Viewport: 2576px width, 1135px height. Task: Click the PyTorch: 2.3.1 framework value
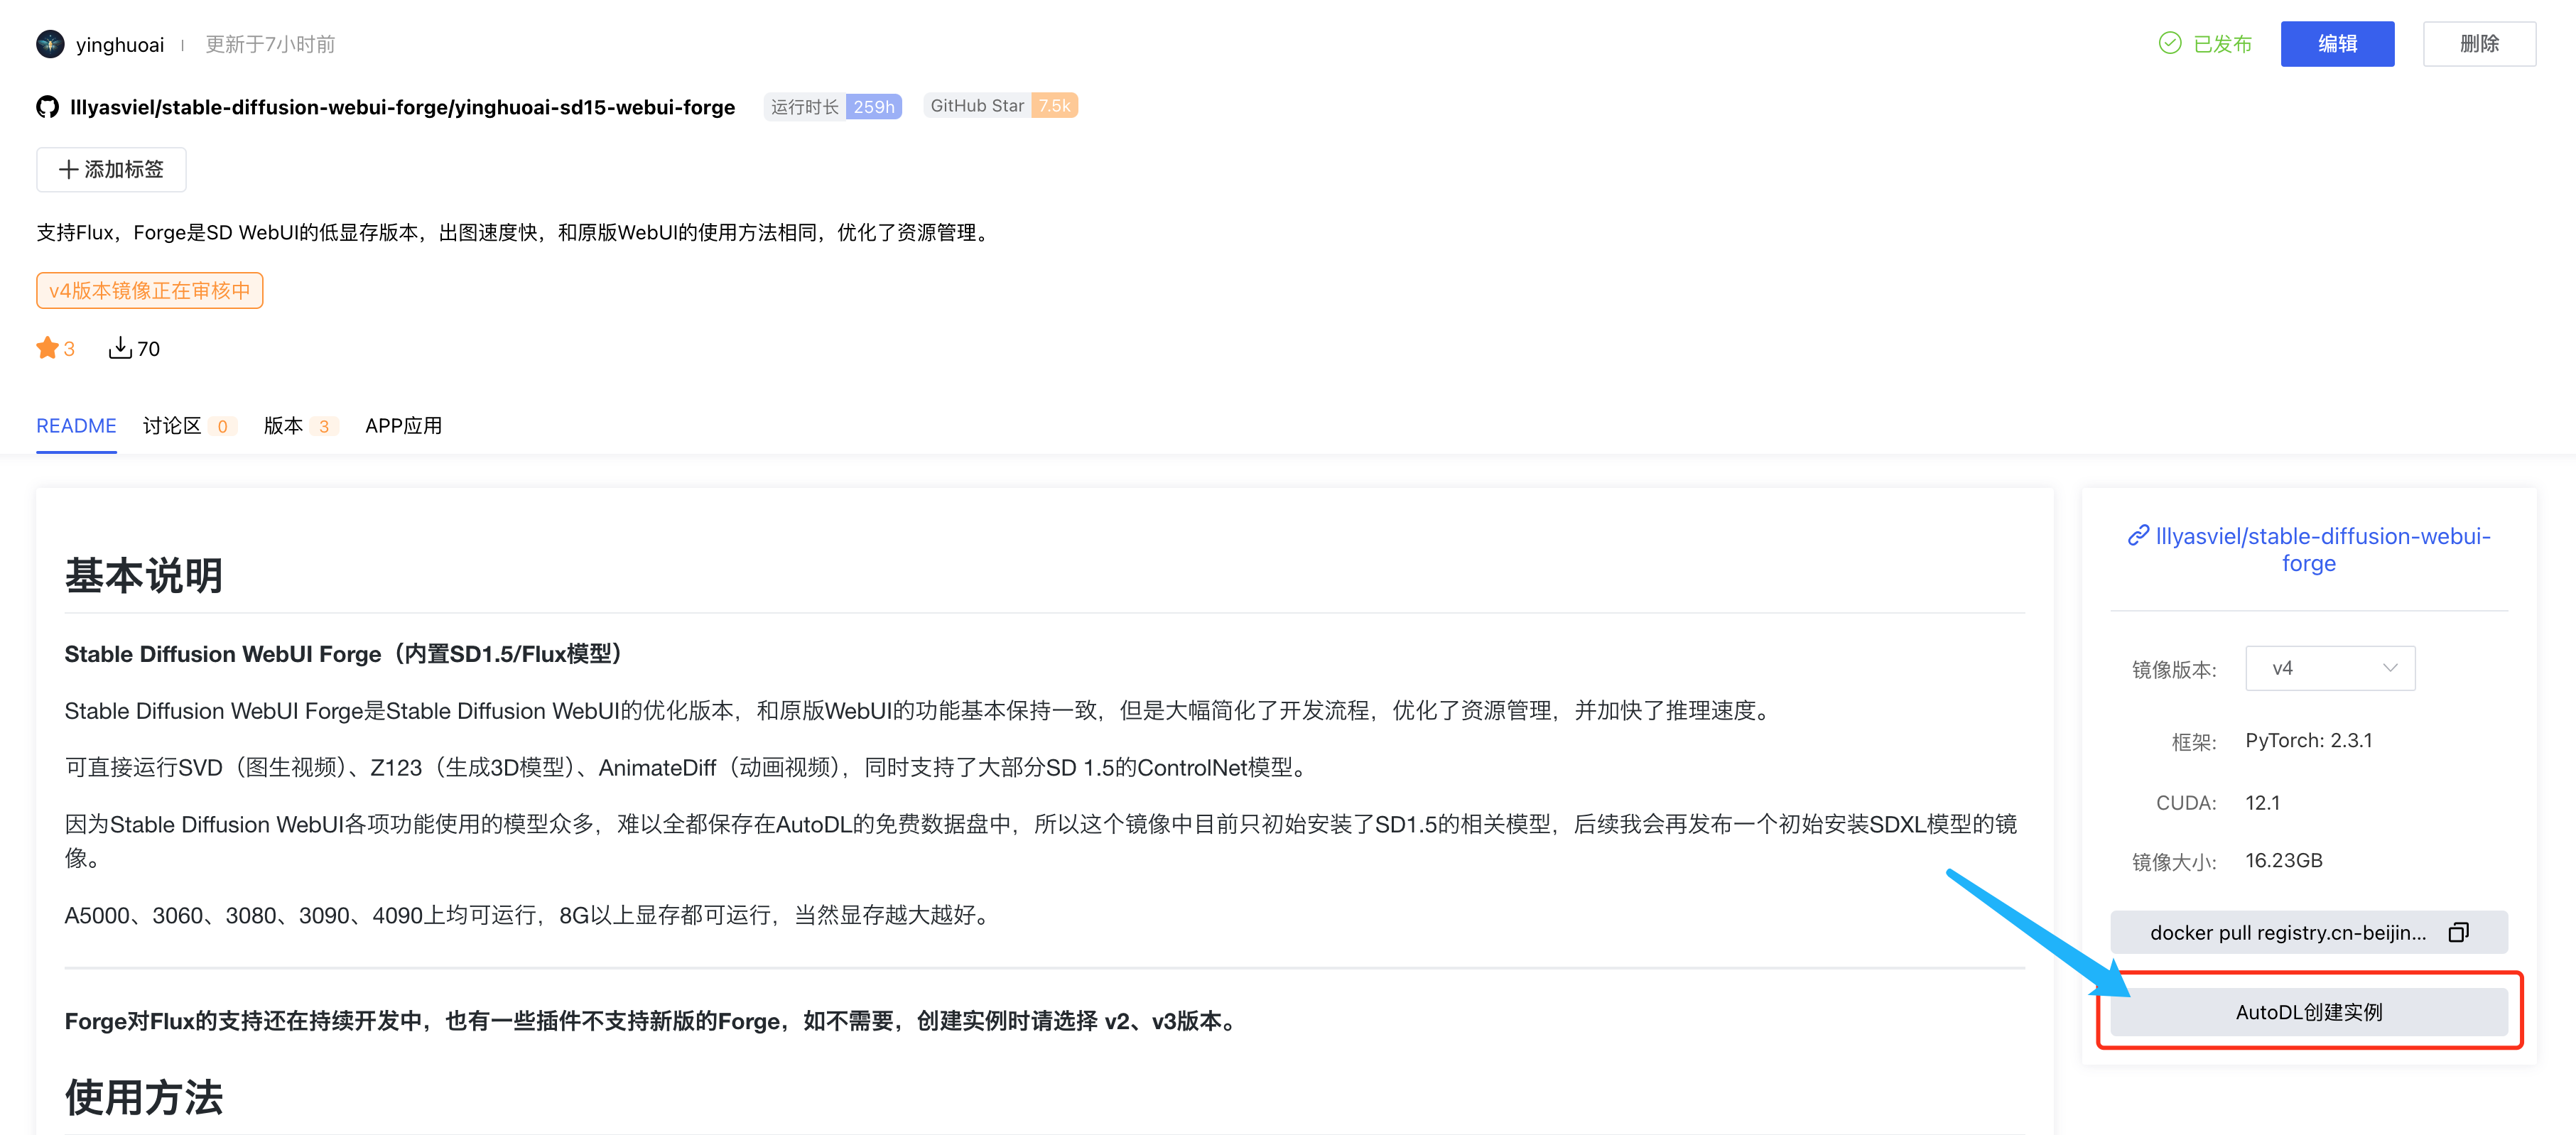[x=2308, y=740]
